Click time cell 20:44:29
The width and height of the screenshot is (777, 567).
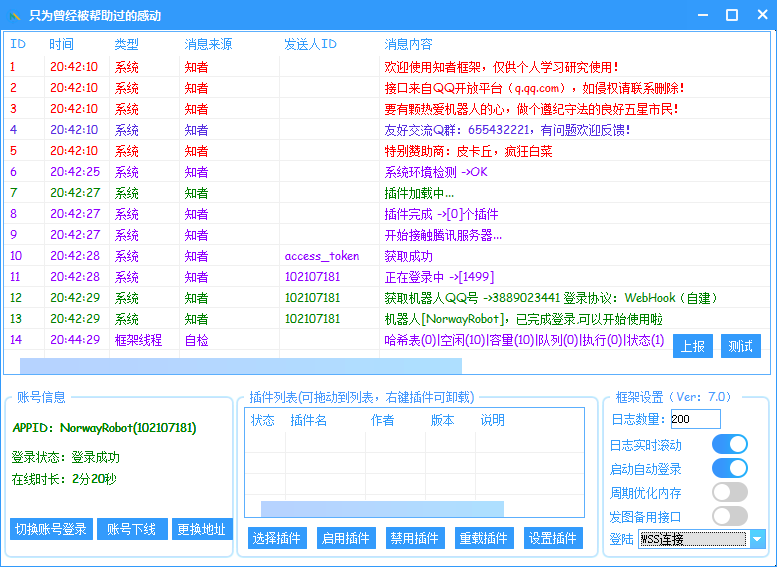pyautogui.click(x=75, y=340)
